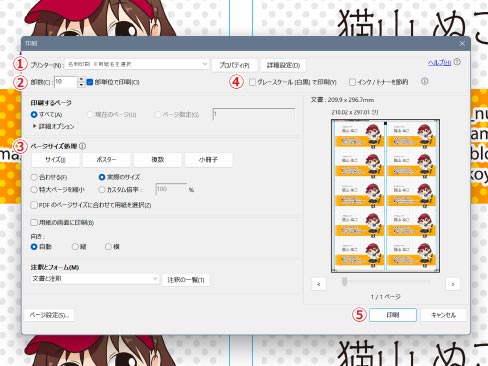Click the page range input field
This screenshot has width=488, height=366.
[x=254, y=114]
